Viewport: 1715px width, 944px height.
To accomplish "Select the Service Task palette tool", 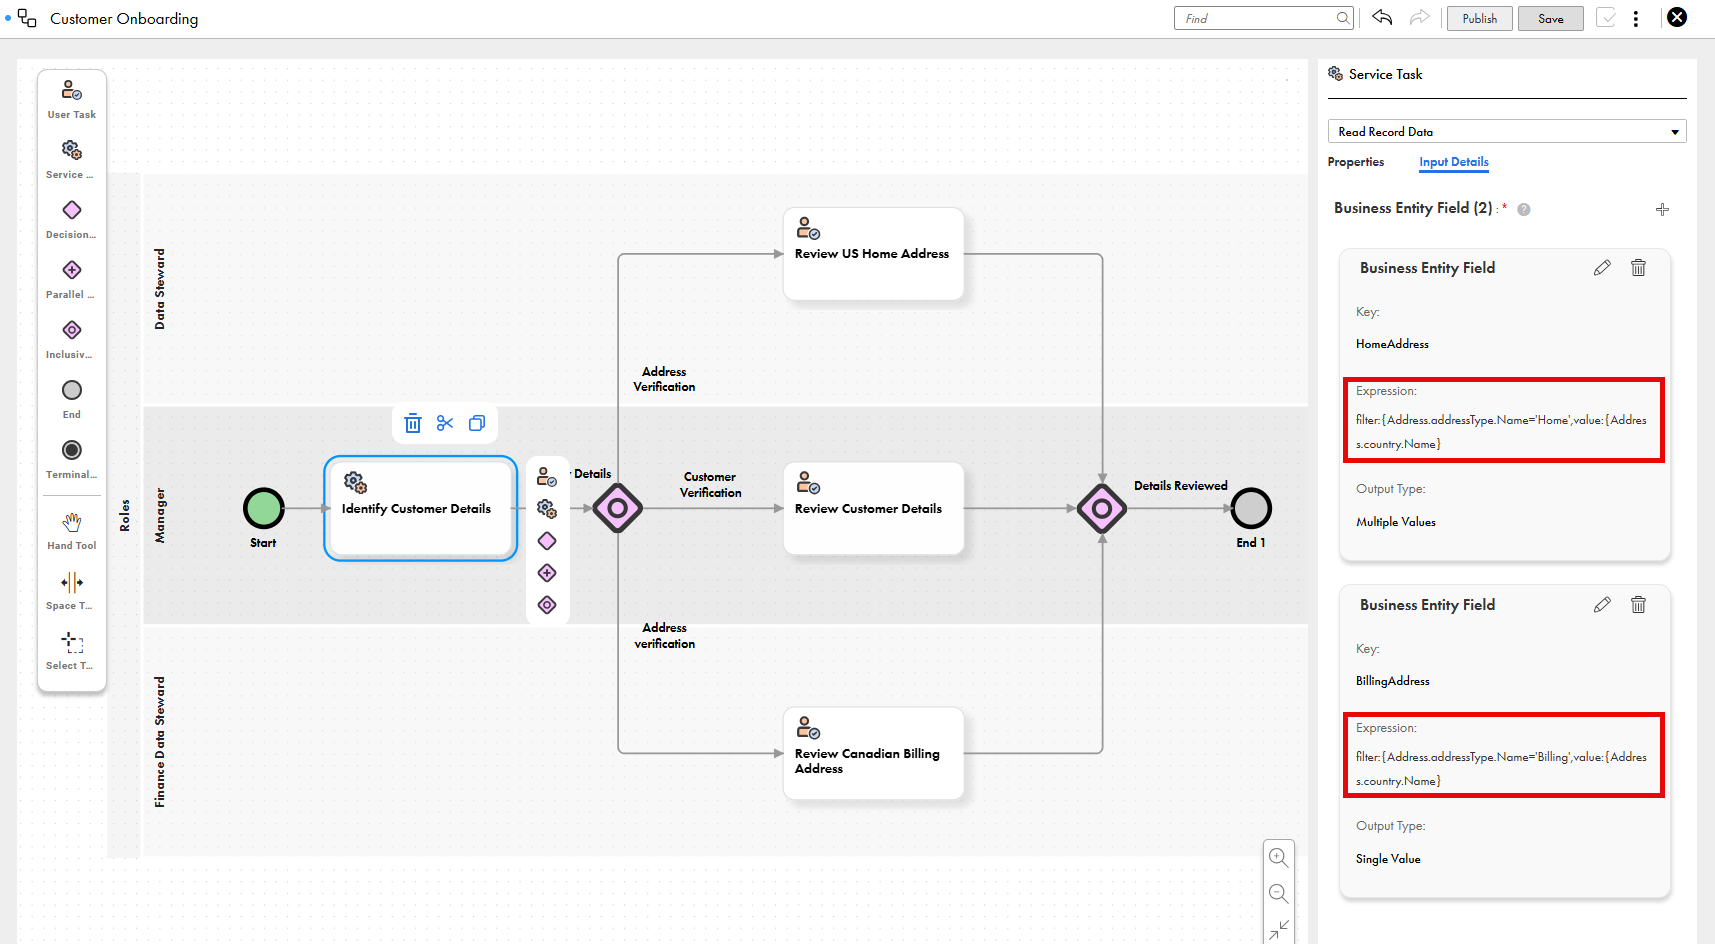I will point(72,159).
